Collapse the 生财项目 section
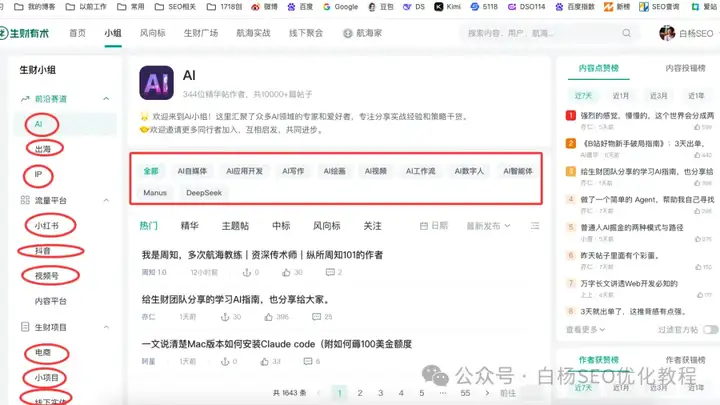 (x=106, y=327)
